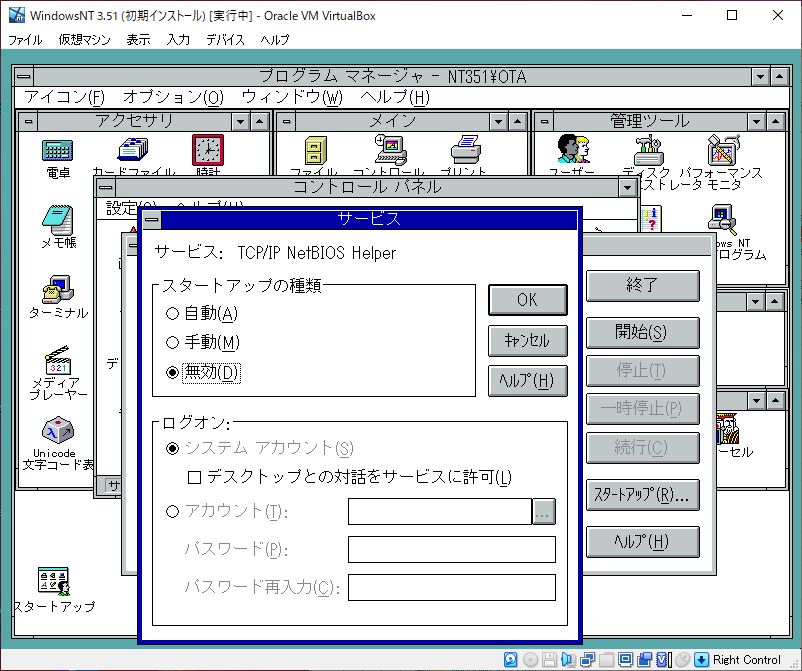Select the 無効(D) startup type

point(173,372)
